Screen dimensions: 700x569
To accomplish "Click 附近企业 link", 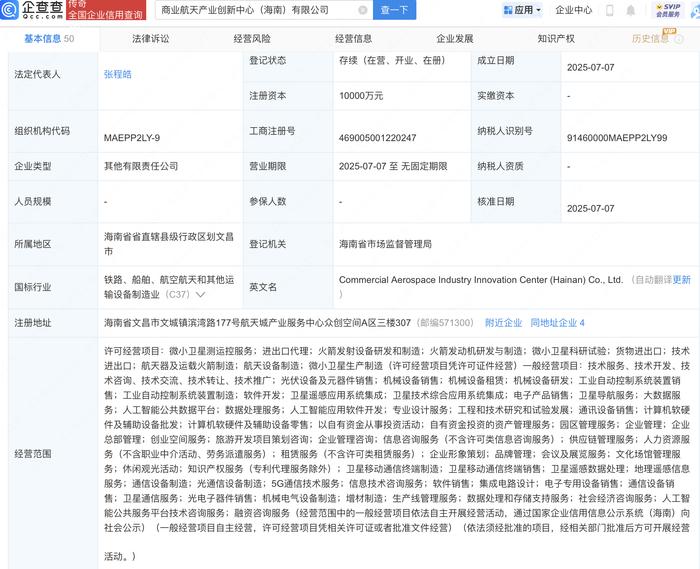I will point(503,323).
